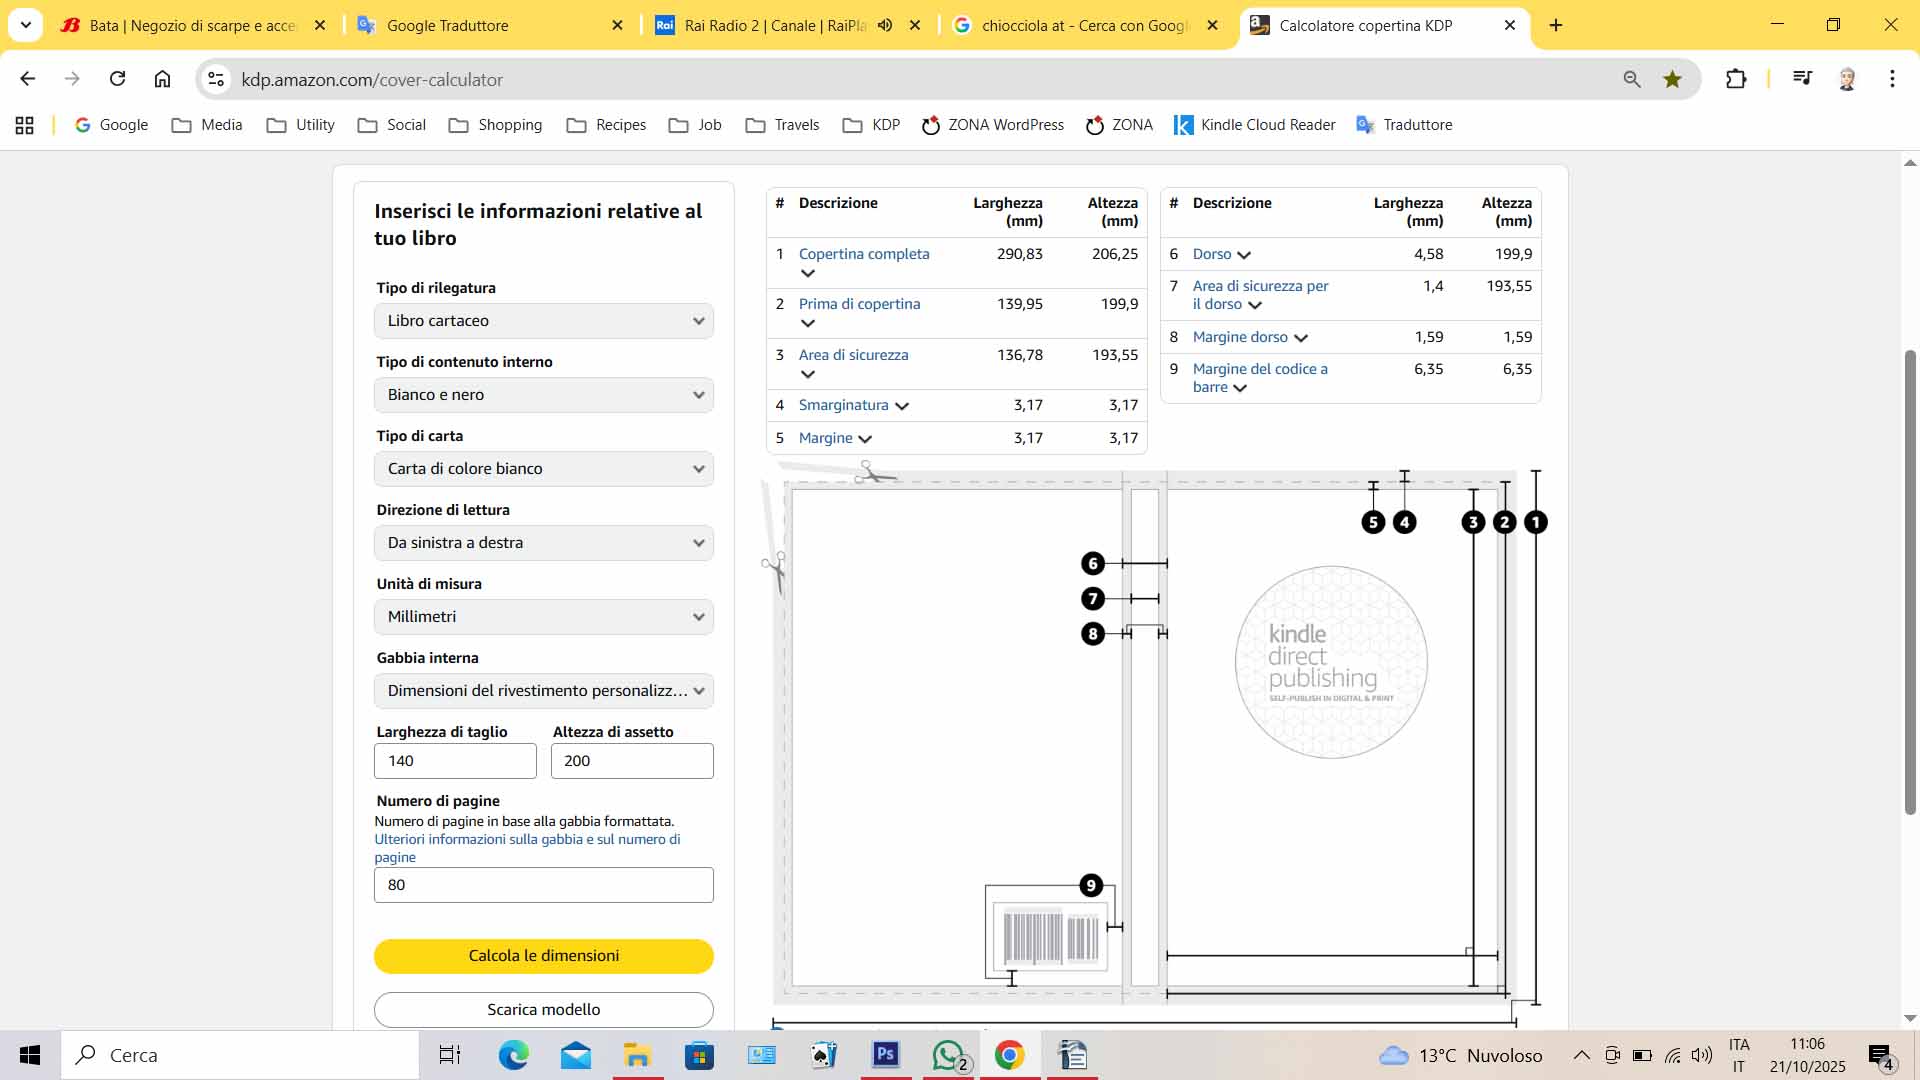This screenshot has width=1920, height=1080.
Task: Bookmark page with the star icon
Action: [1672, 79]
